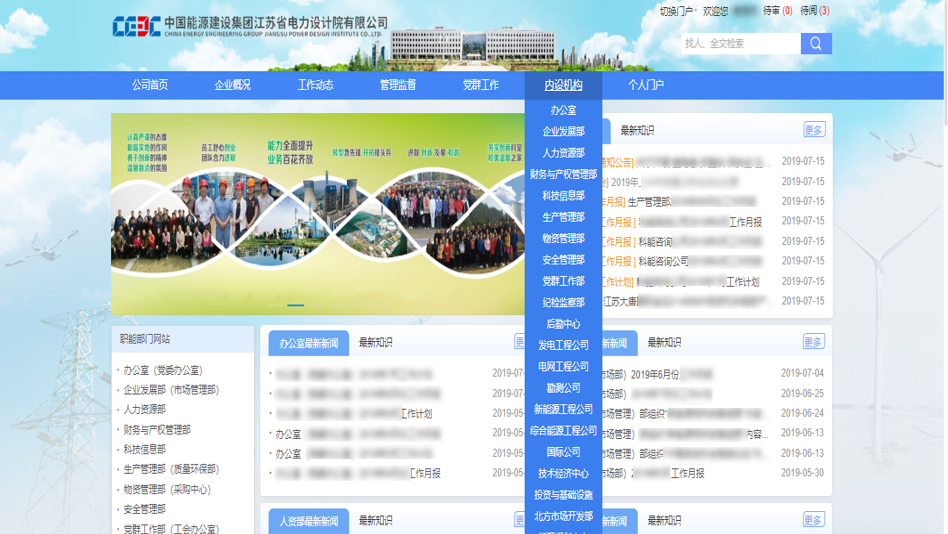Select 科技信息部 from the dropdown menu
Image resolution: width=948 pixels, height=534 pixels.
563,195
